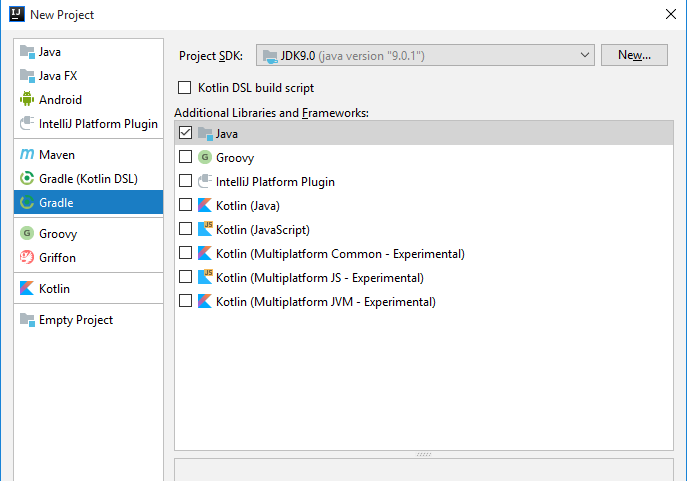This screenshot has height=481, width=687.
Task: Select Groovy label in project type sidebar
Action: 58,234
